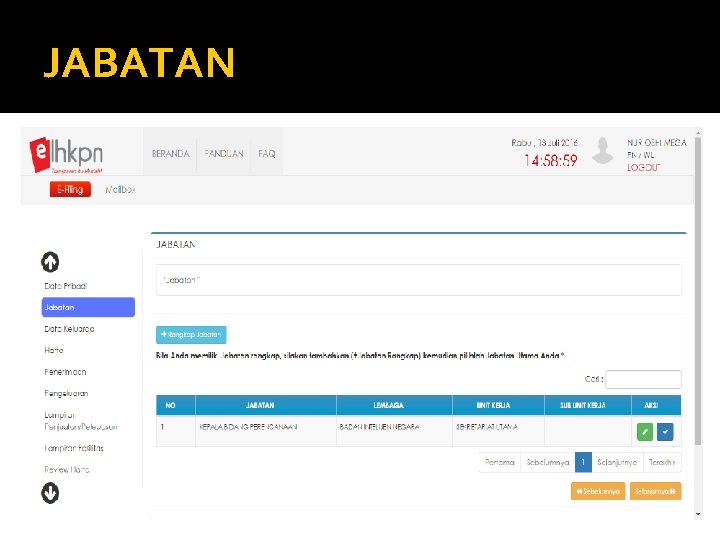The width and height of the screenshot is (720, 540).
Task: Sort by NO column header
Action: tap(176, 405)
